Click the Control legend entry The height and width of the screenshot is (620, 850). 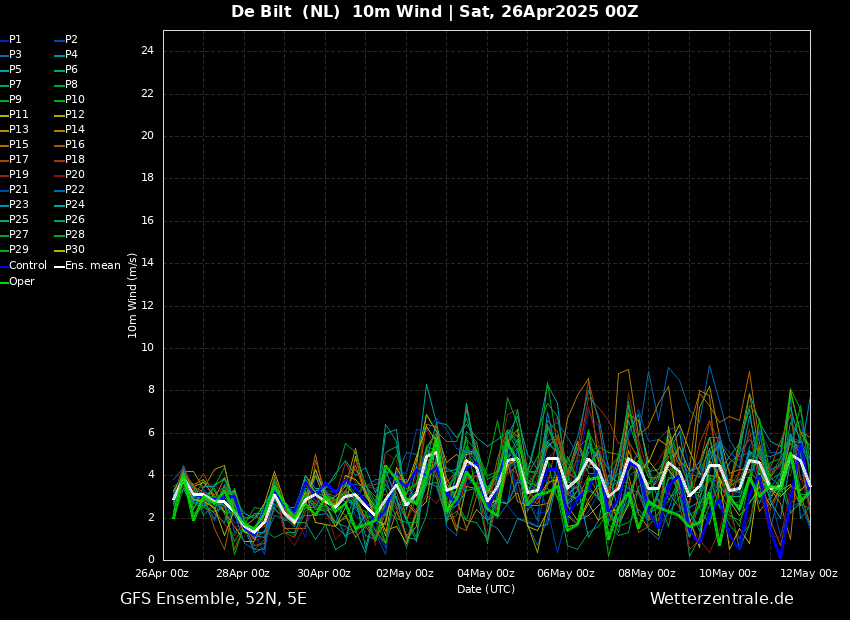[x=27, y=266]
